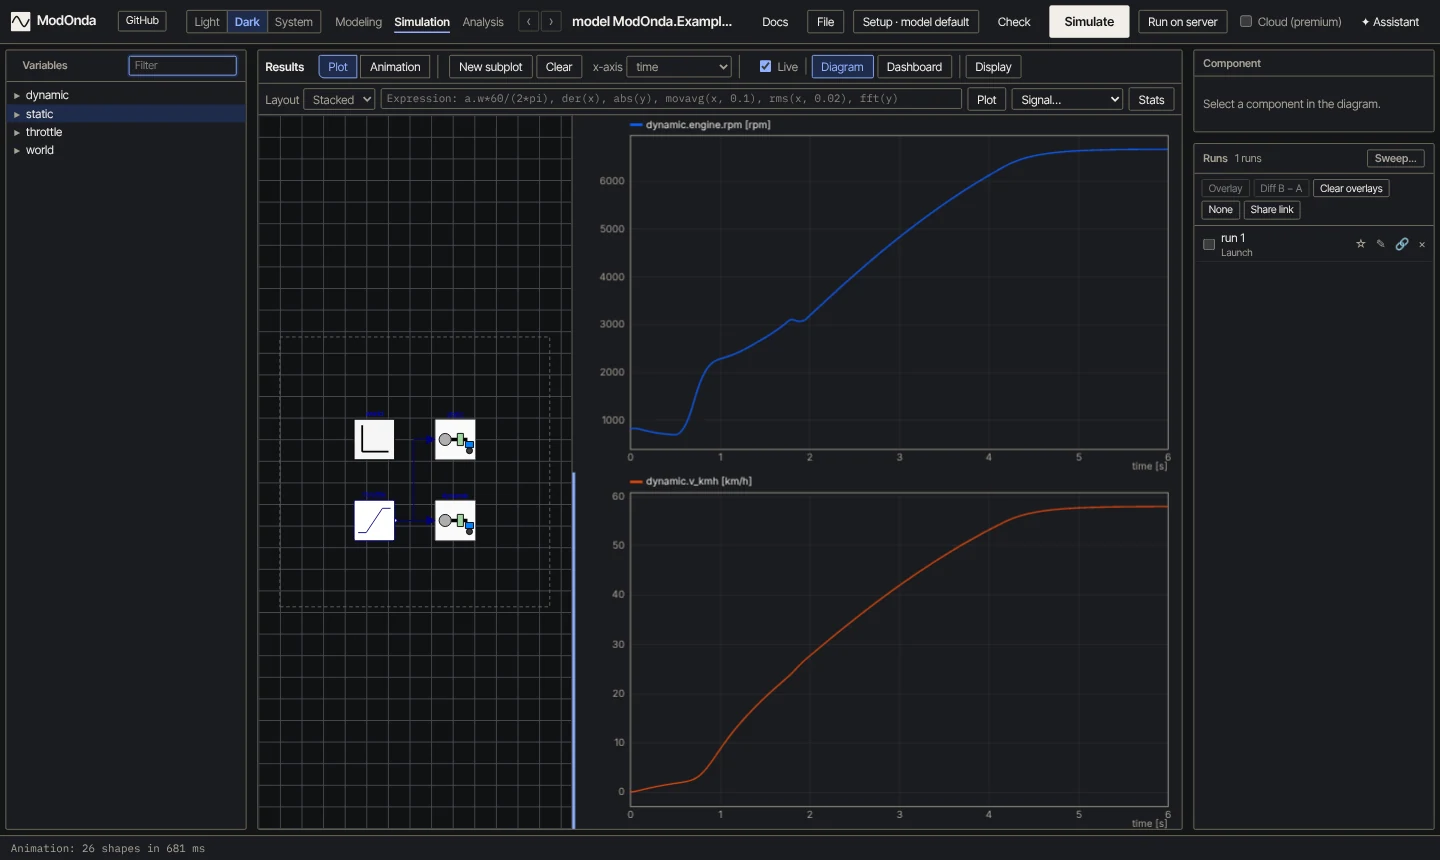
Task: Click the Simulate button
Action: pyautogui.click(x=1089, y=22)
